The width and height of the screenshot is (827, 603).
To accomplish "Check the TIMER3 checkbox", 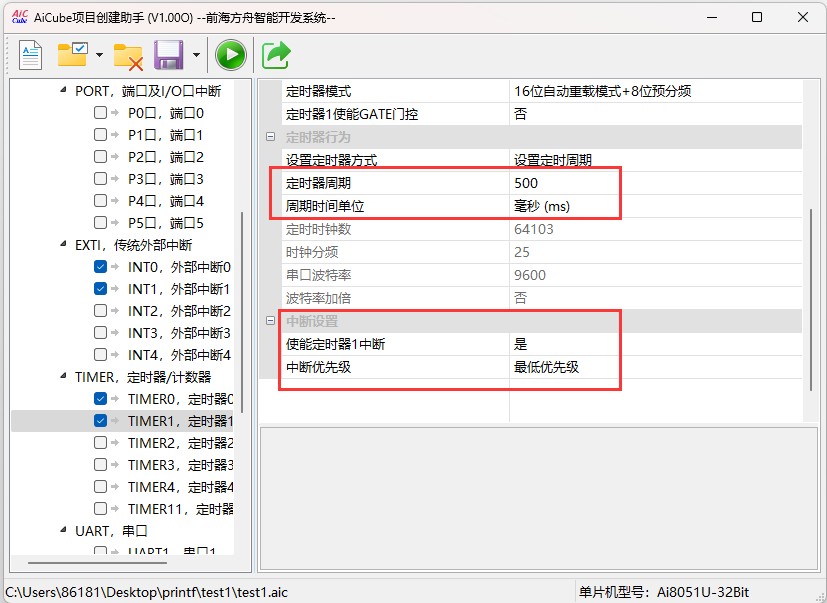I will [x=100, y=464].
